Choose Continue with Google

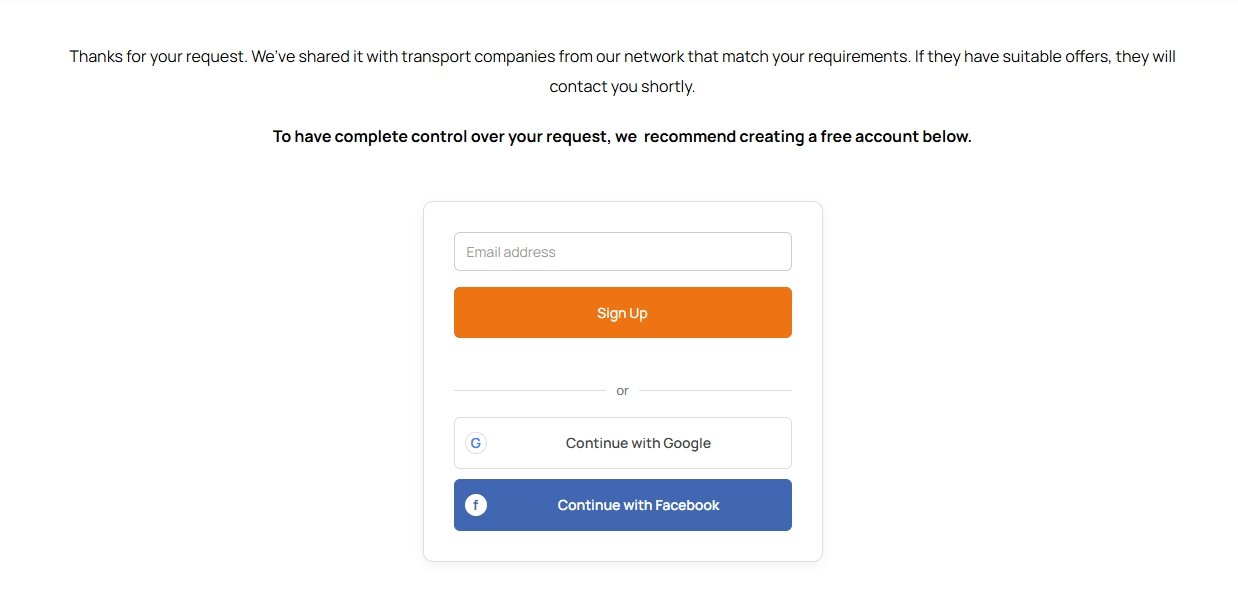638,443
